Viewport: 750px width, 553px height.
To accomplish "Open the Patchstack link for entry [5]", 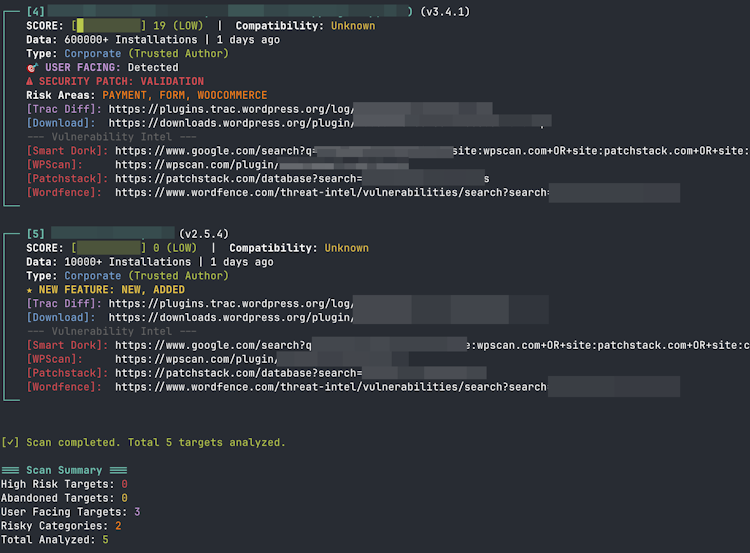I will 301,373.
